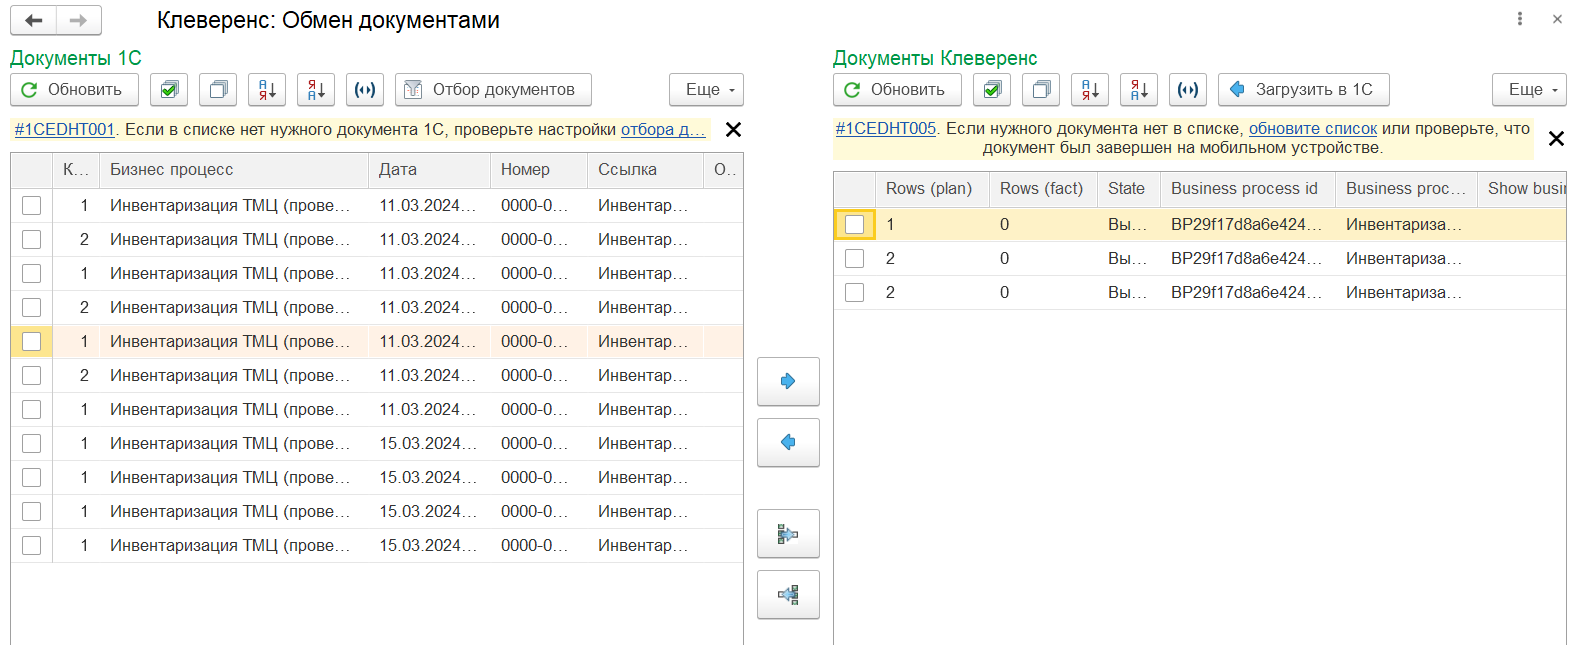Click the Ссылка column header
Screen dimensions: 1581x645
(x=645, y=170)
